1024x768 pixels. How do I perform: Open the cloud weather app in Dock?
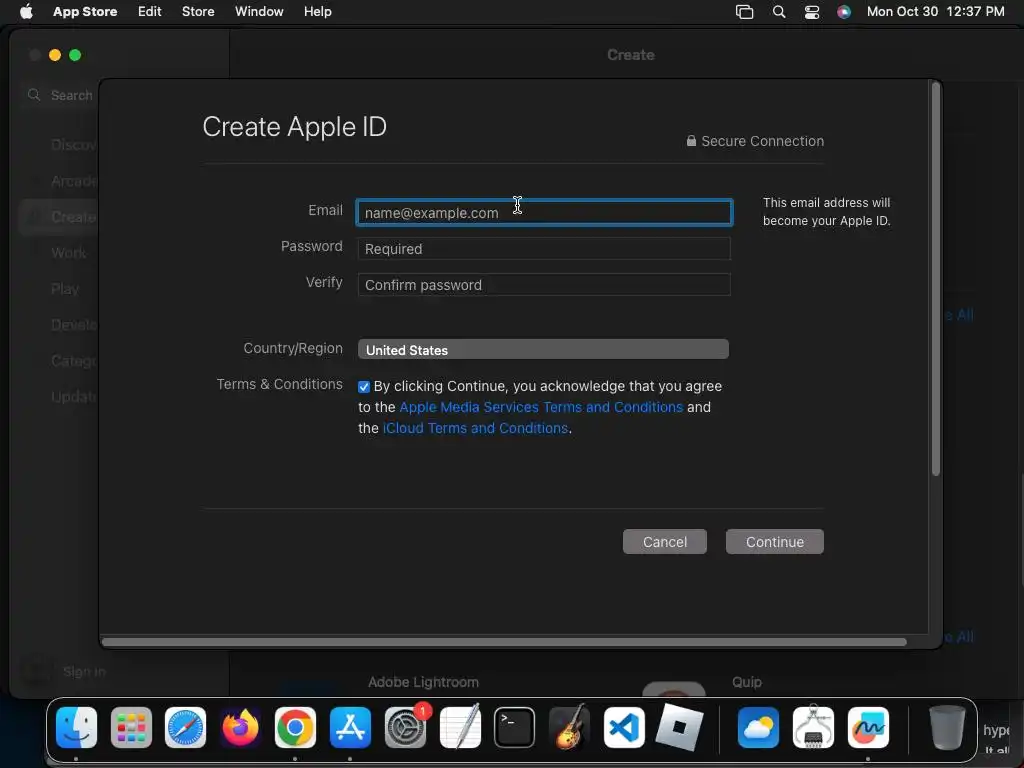pyautogui.click(x=758, y=727)
